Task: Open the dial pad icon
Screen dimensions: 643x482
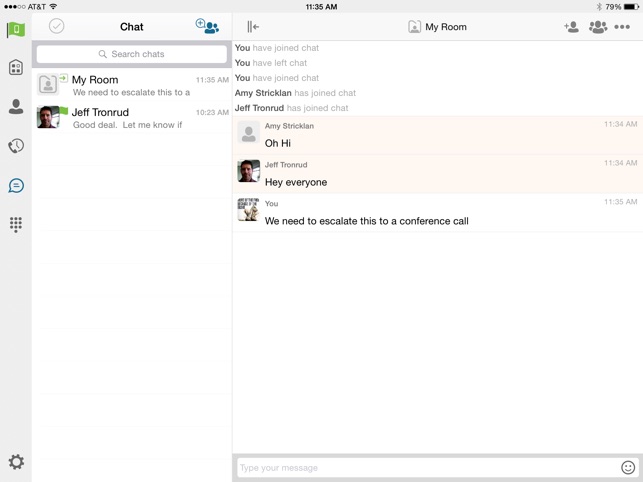Action: [x=16, y=225]
